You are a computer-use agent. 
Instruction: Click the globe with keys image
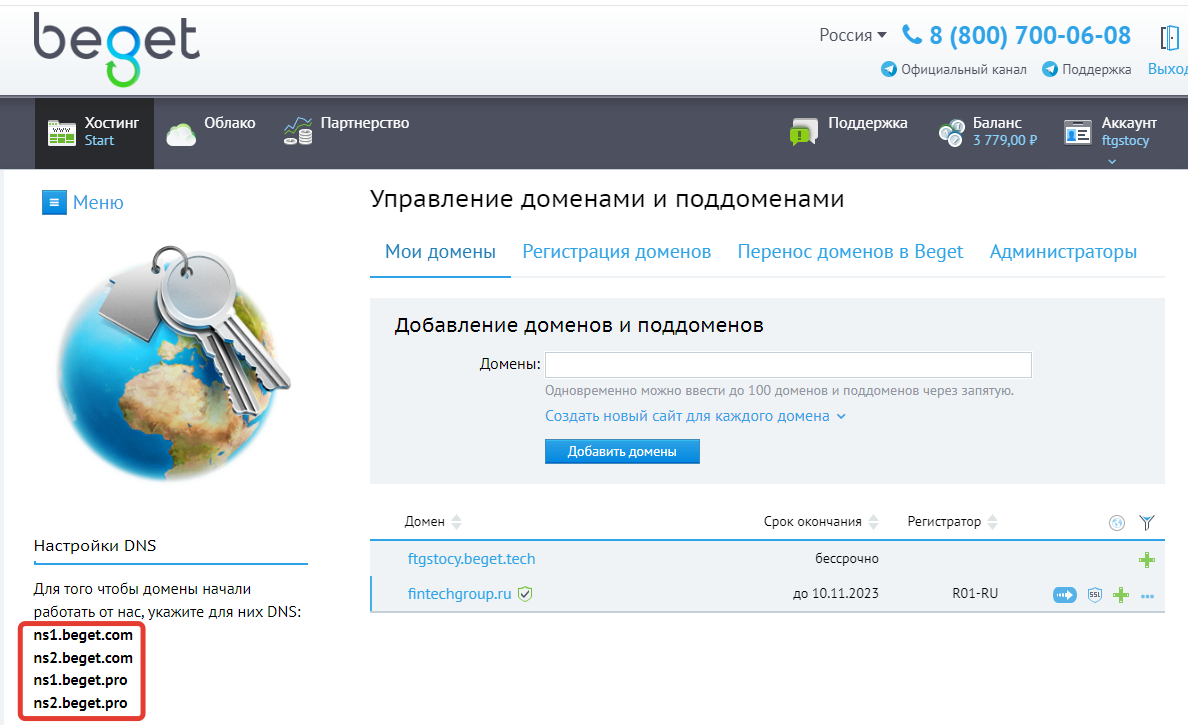click(173, 362)
